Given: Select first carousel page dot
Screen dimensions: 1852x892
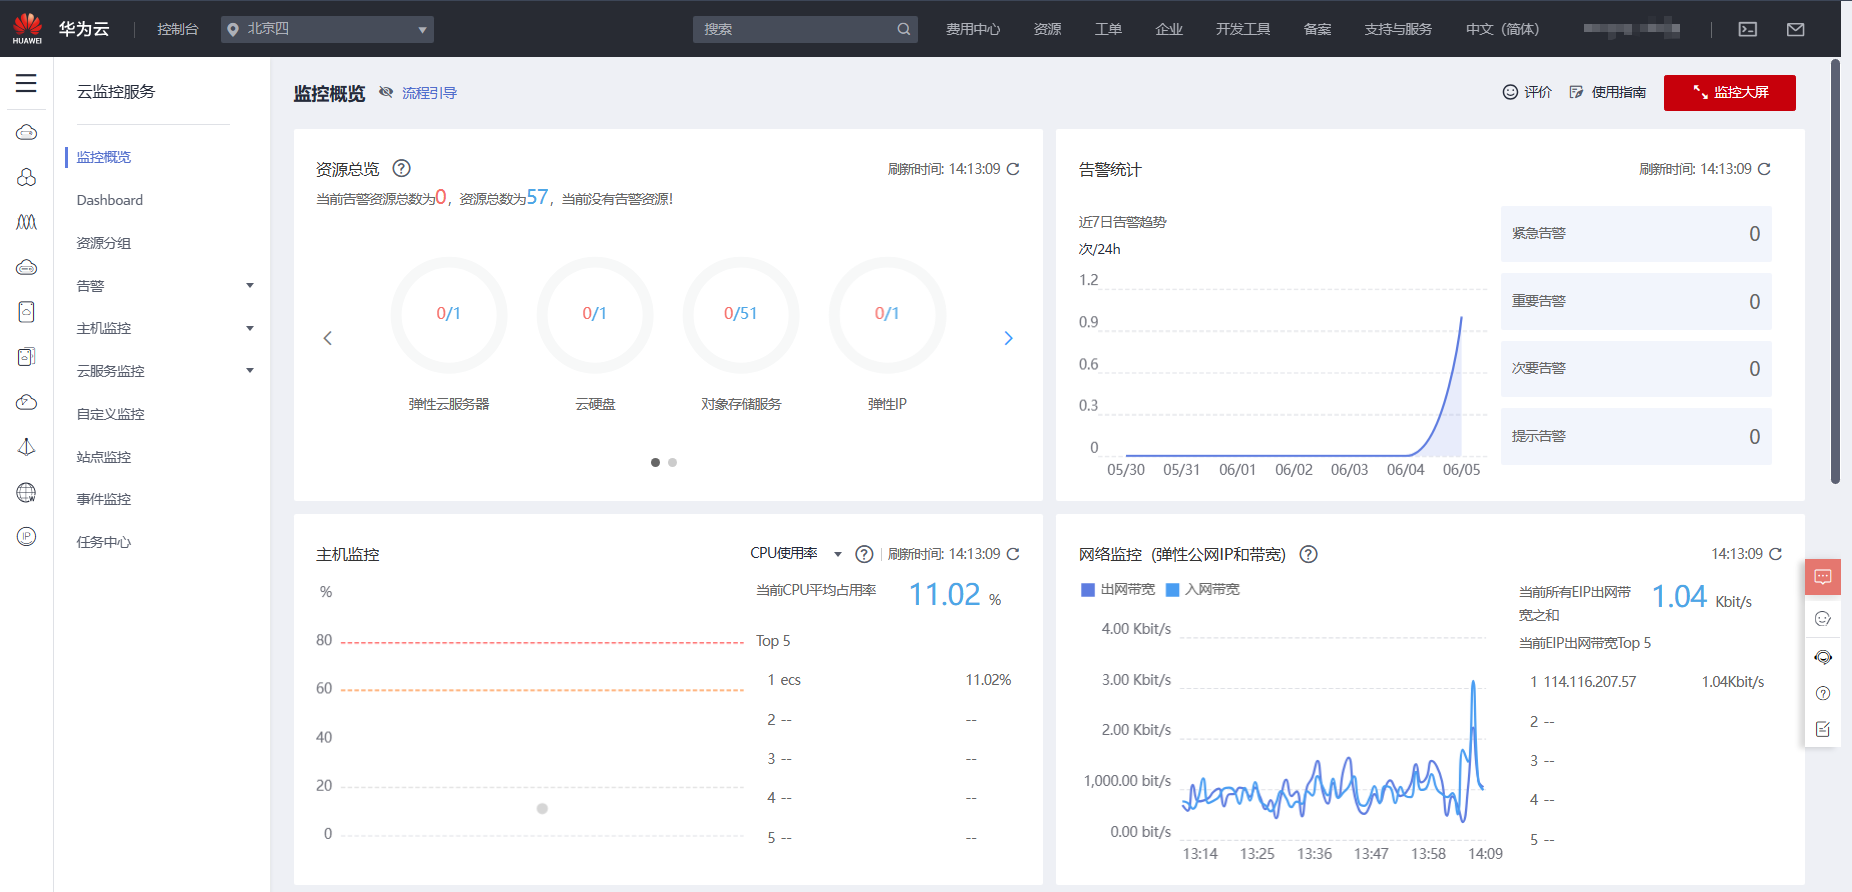Looking at the screenshot, I should [x=655, y=463].
